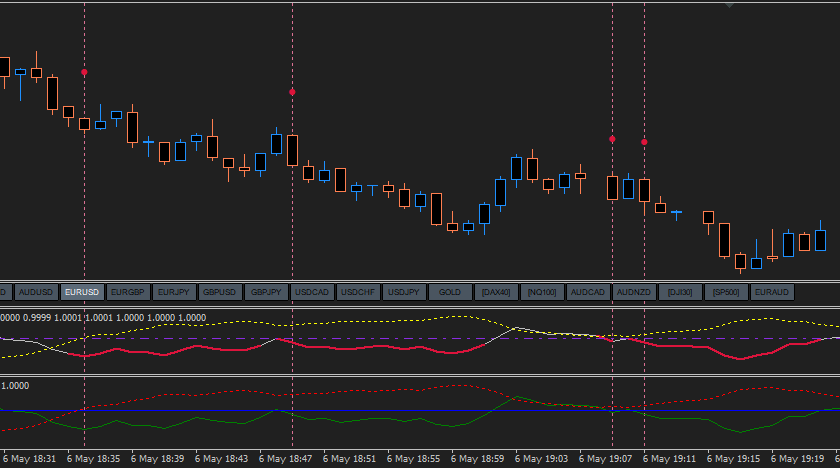Viewport: 840px width, 468px height.
Task: Select the EURUSD symbol button
Action: click(x=82, y=292)
